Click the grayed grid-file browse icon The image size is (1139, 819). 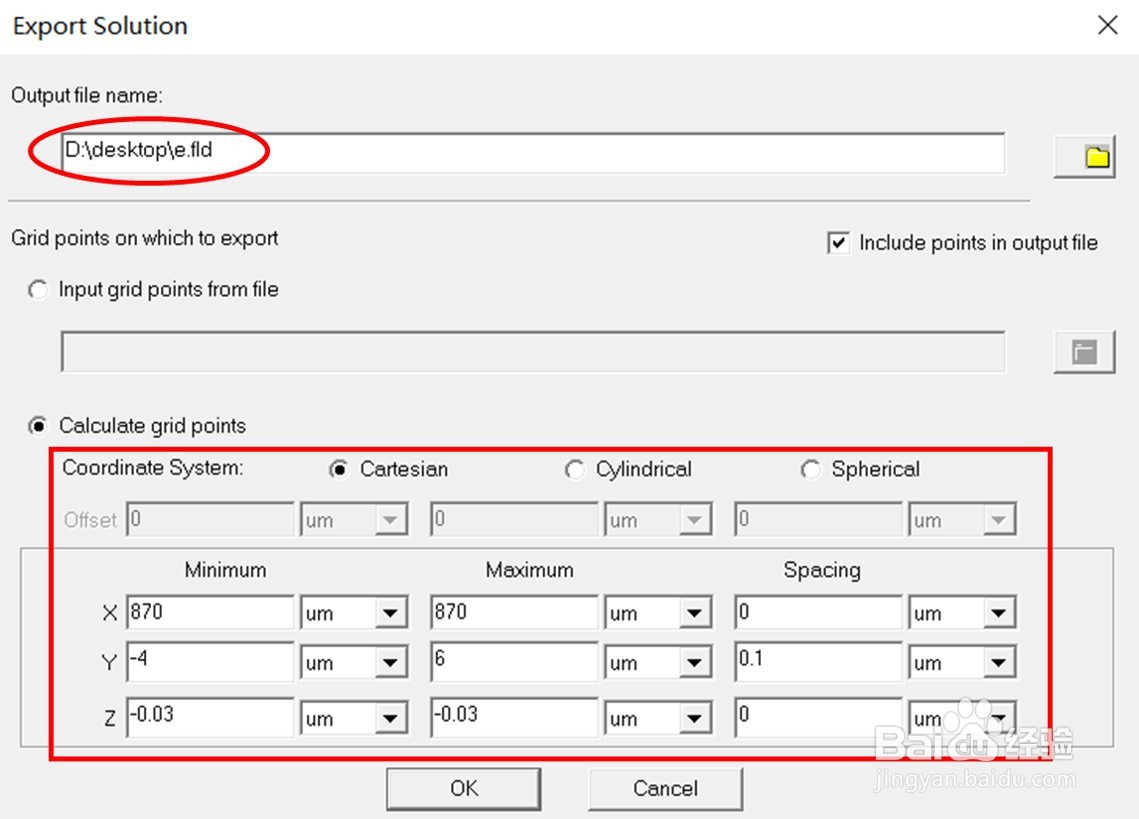[1085, 351]
